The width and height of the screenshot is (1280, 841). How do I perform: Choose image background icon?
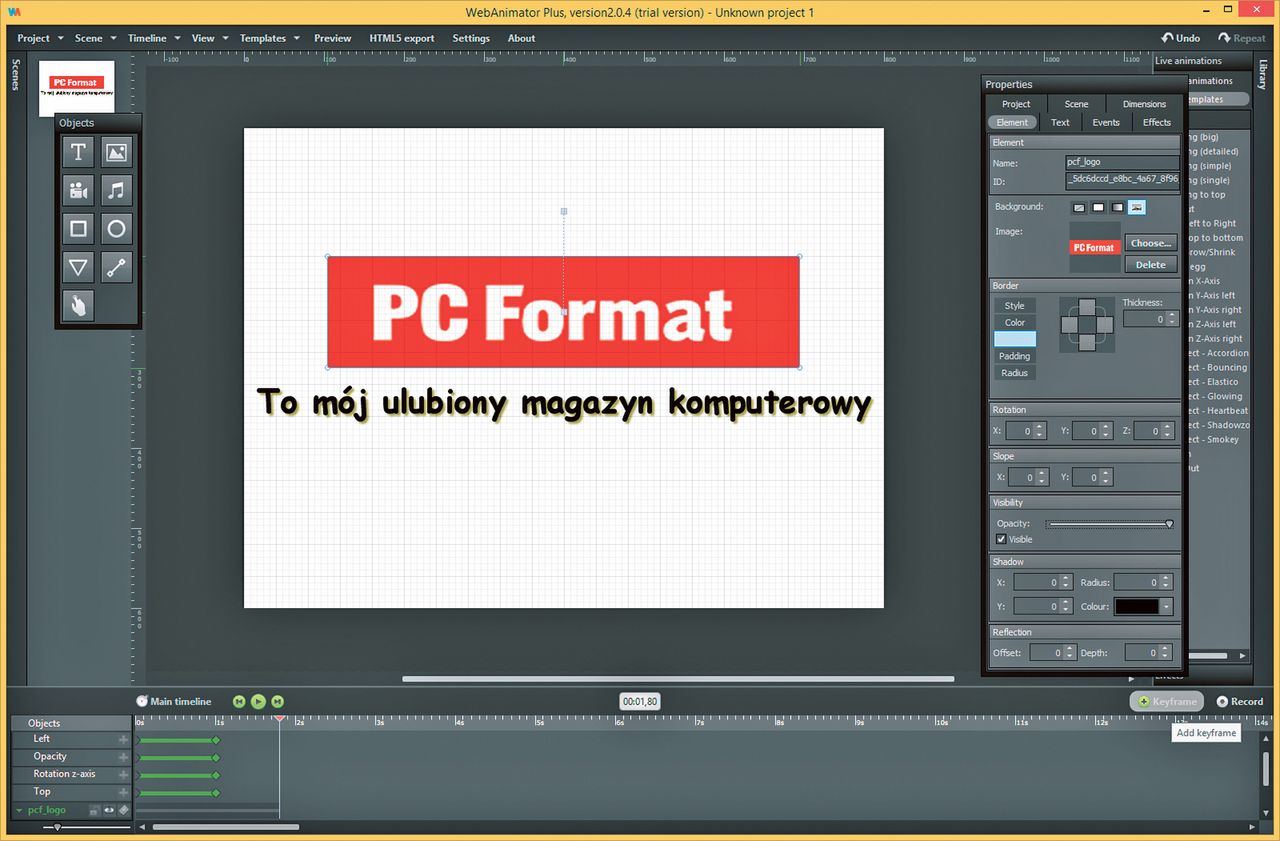tap(1137, 207)
